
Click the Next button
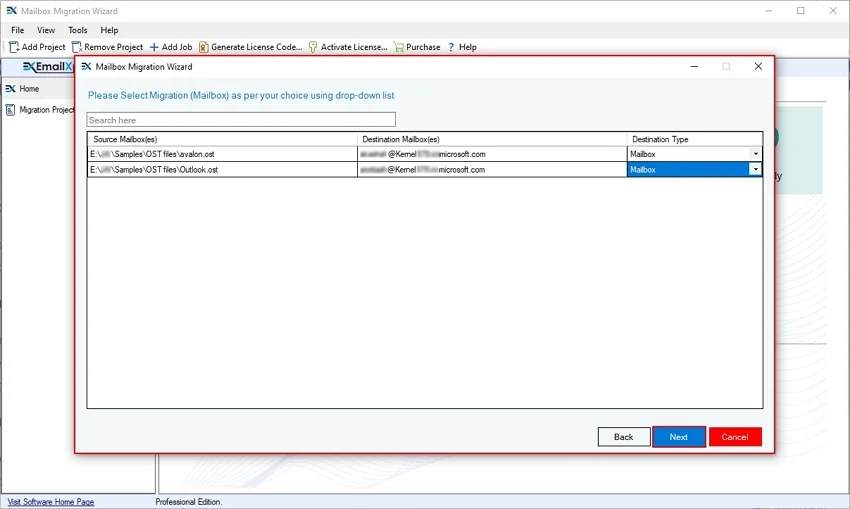(x=679, y=437)
